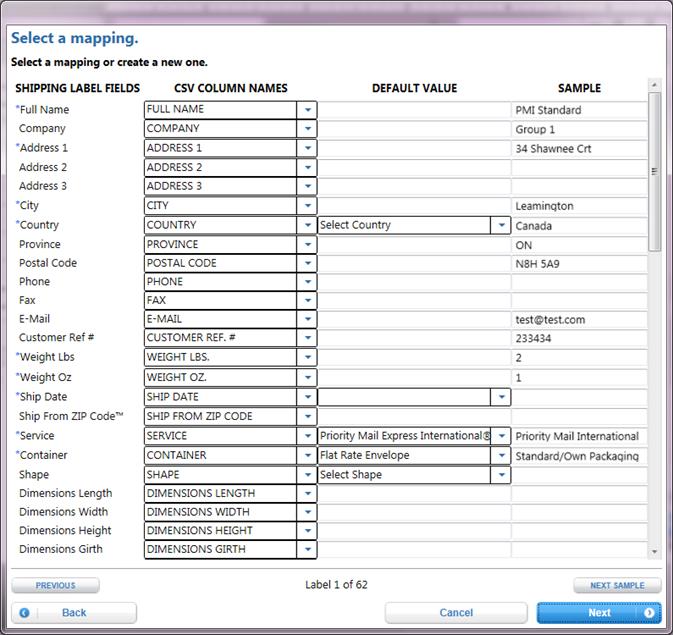673x635 pixels.
Task: Open the ADDRESS 3 column dropdown
Action: 307,186
